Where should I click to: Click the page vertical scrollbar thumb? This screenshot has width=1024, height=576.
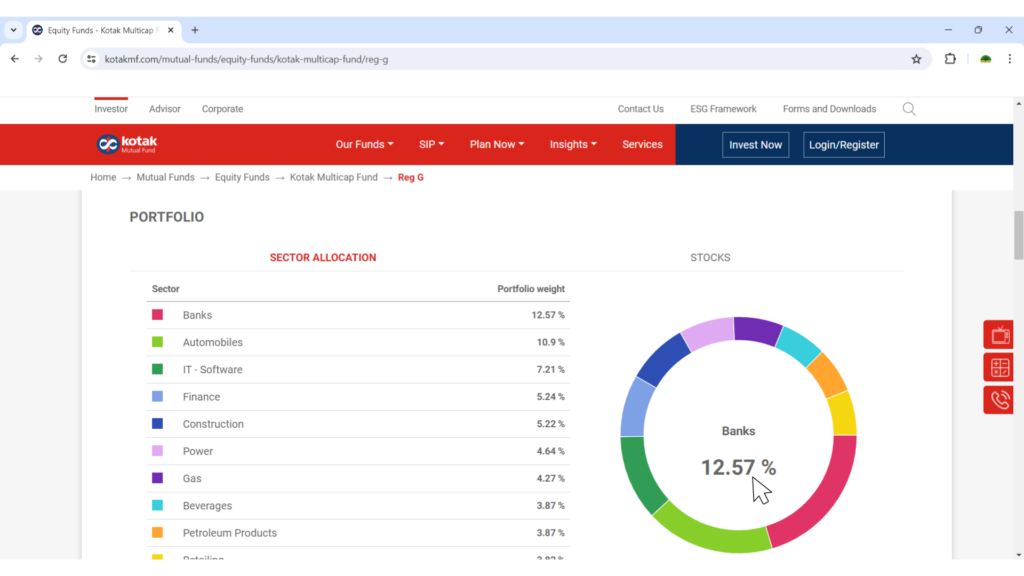(x=1018, y=235)
